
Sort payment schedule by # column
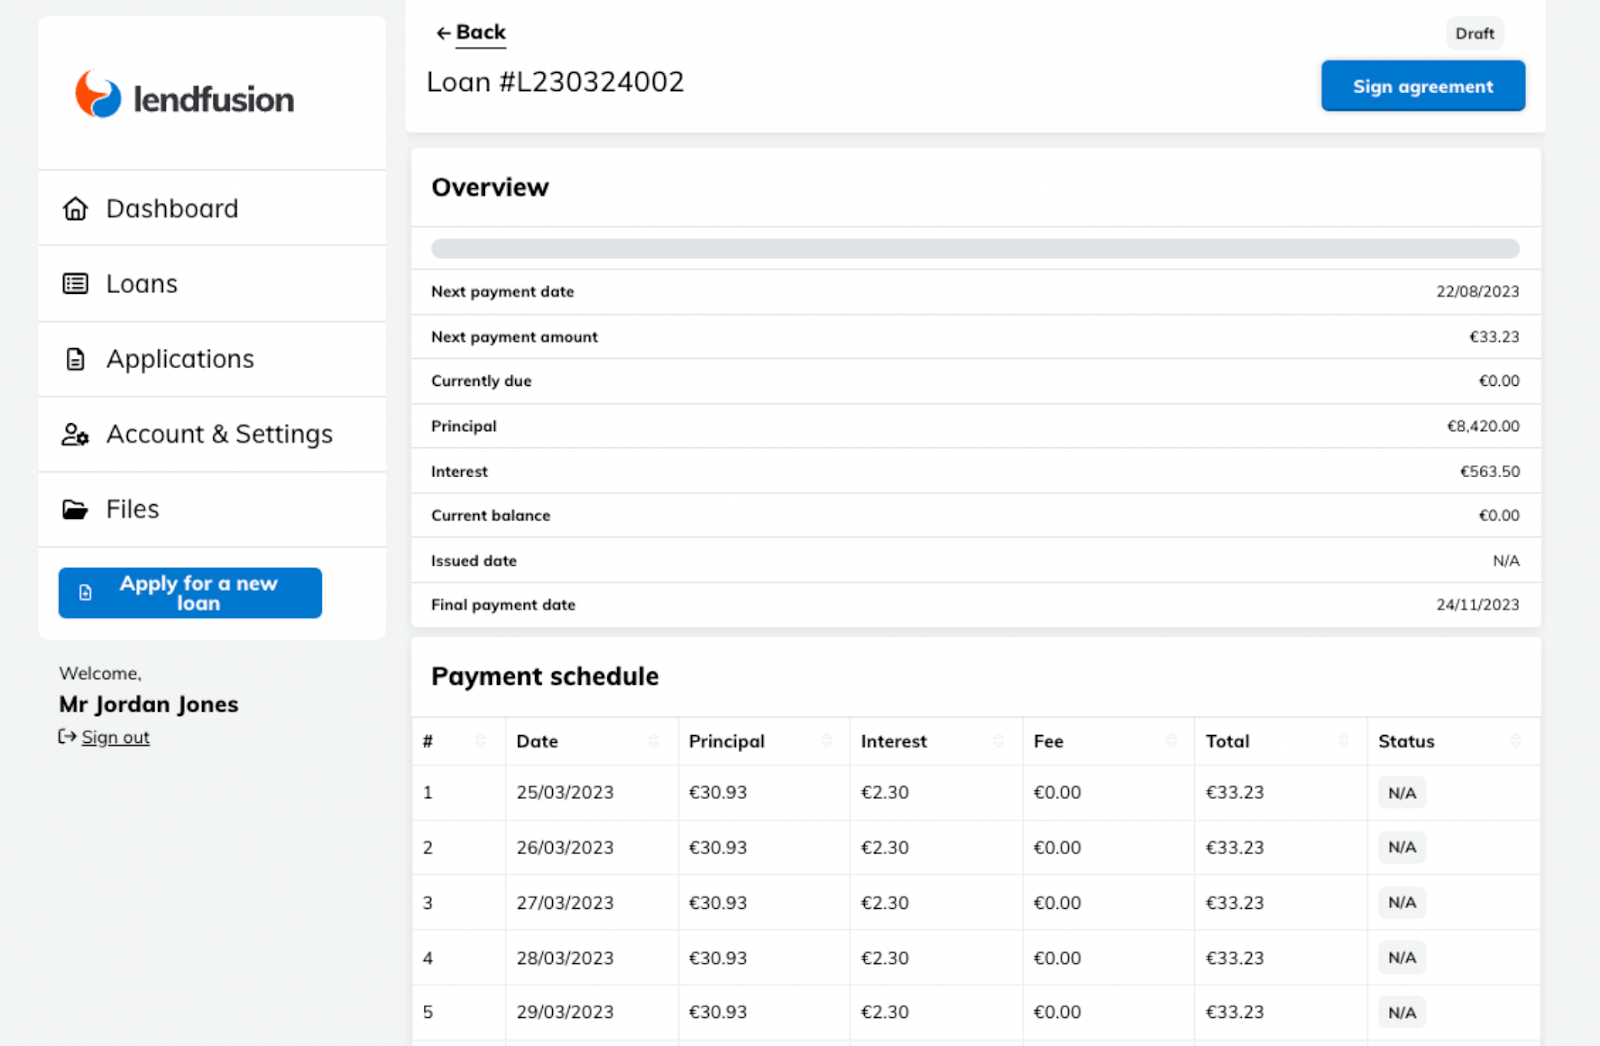[x=481, y=741]
